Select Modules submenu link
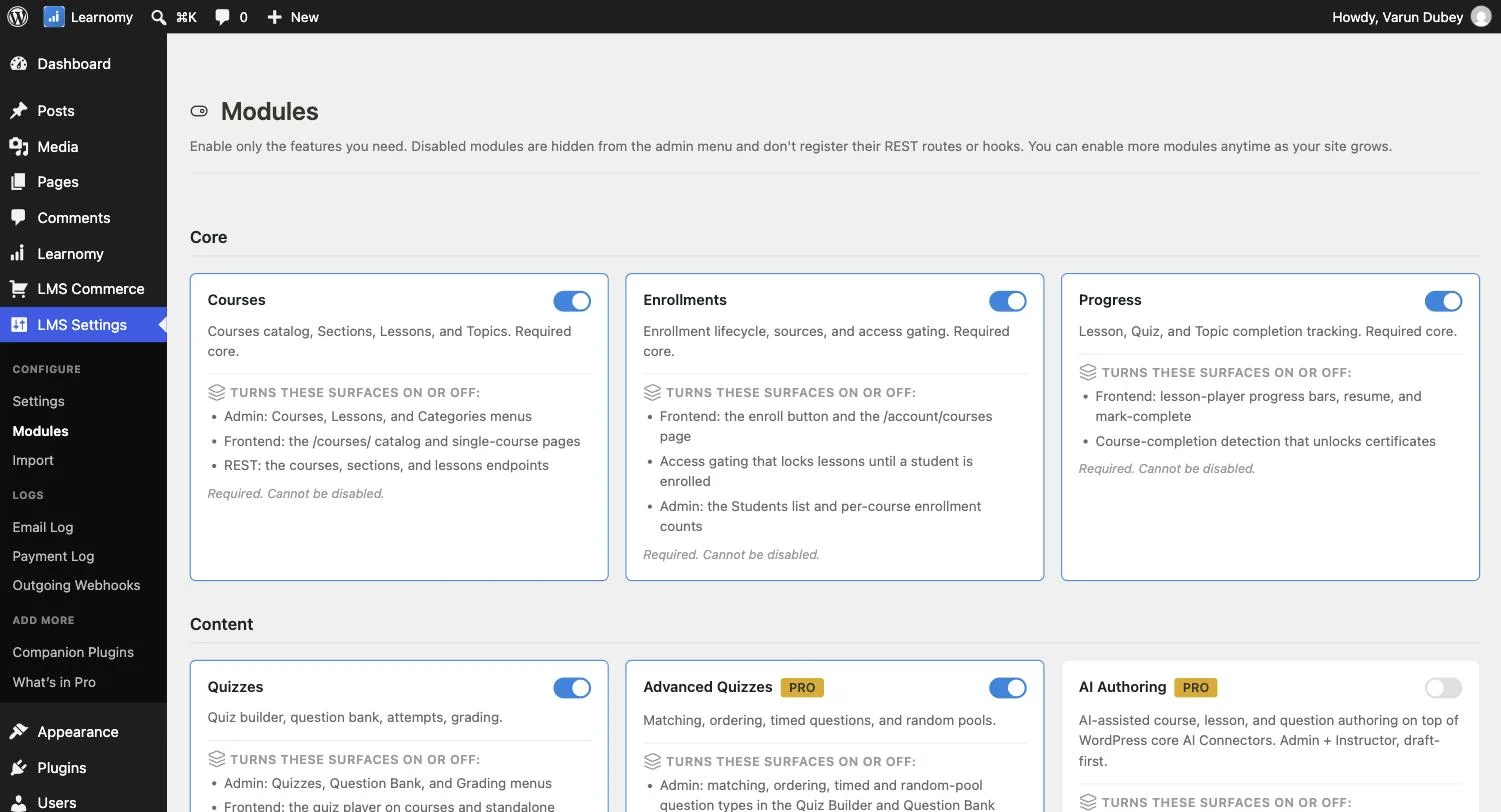This screenshot has height=812, width=1501. [40, 431]
